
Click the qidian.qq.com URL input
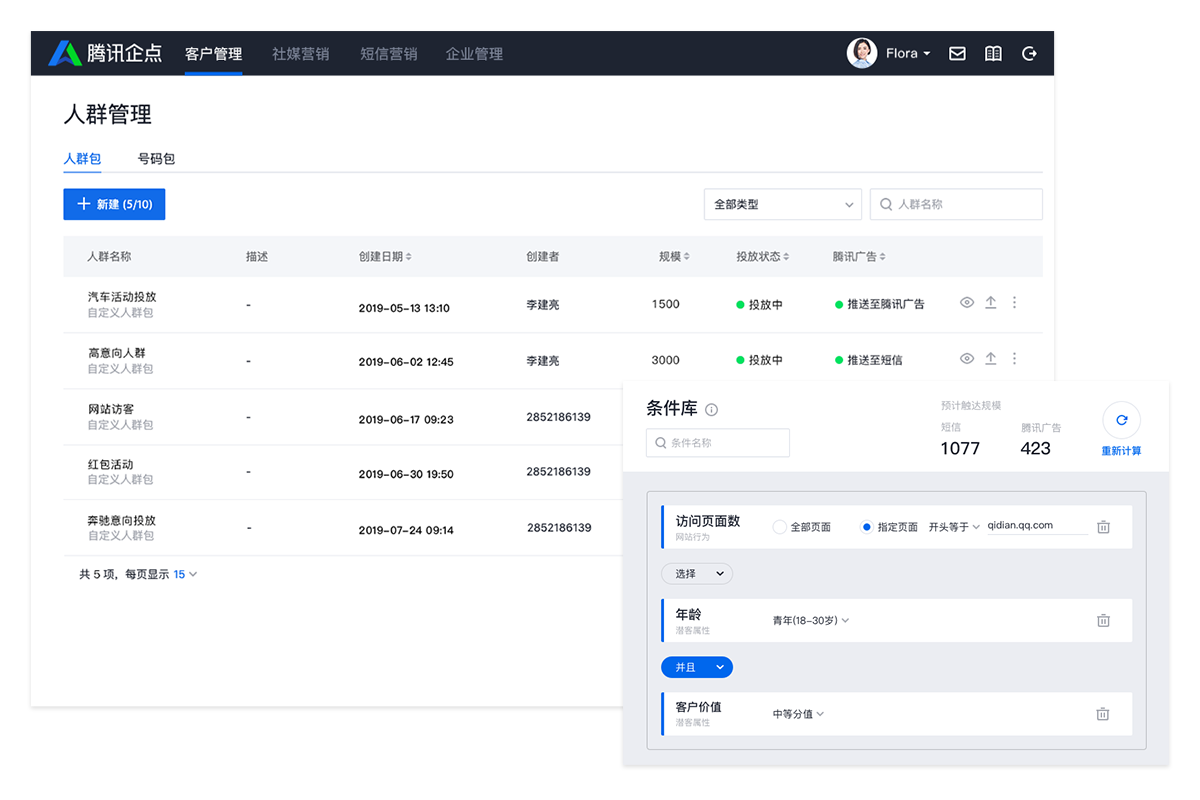pyautogui.click(x=1037, y=526)
